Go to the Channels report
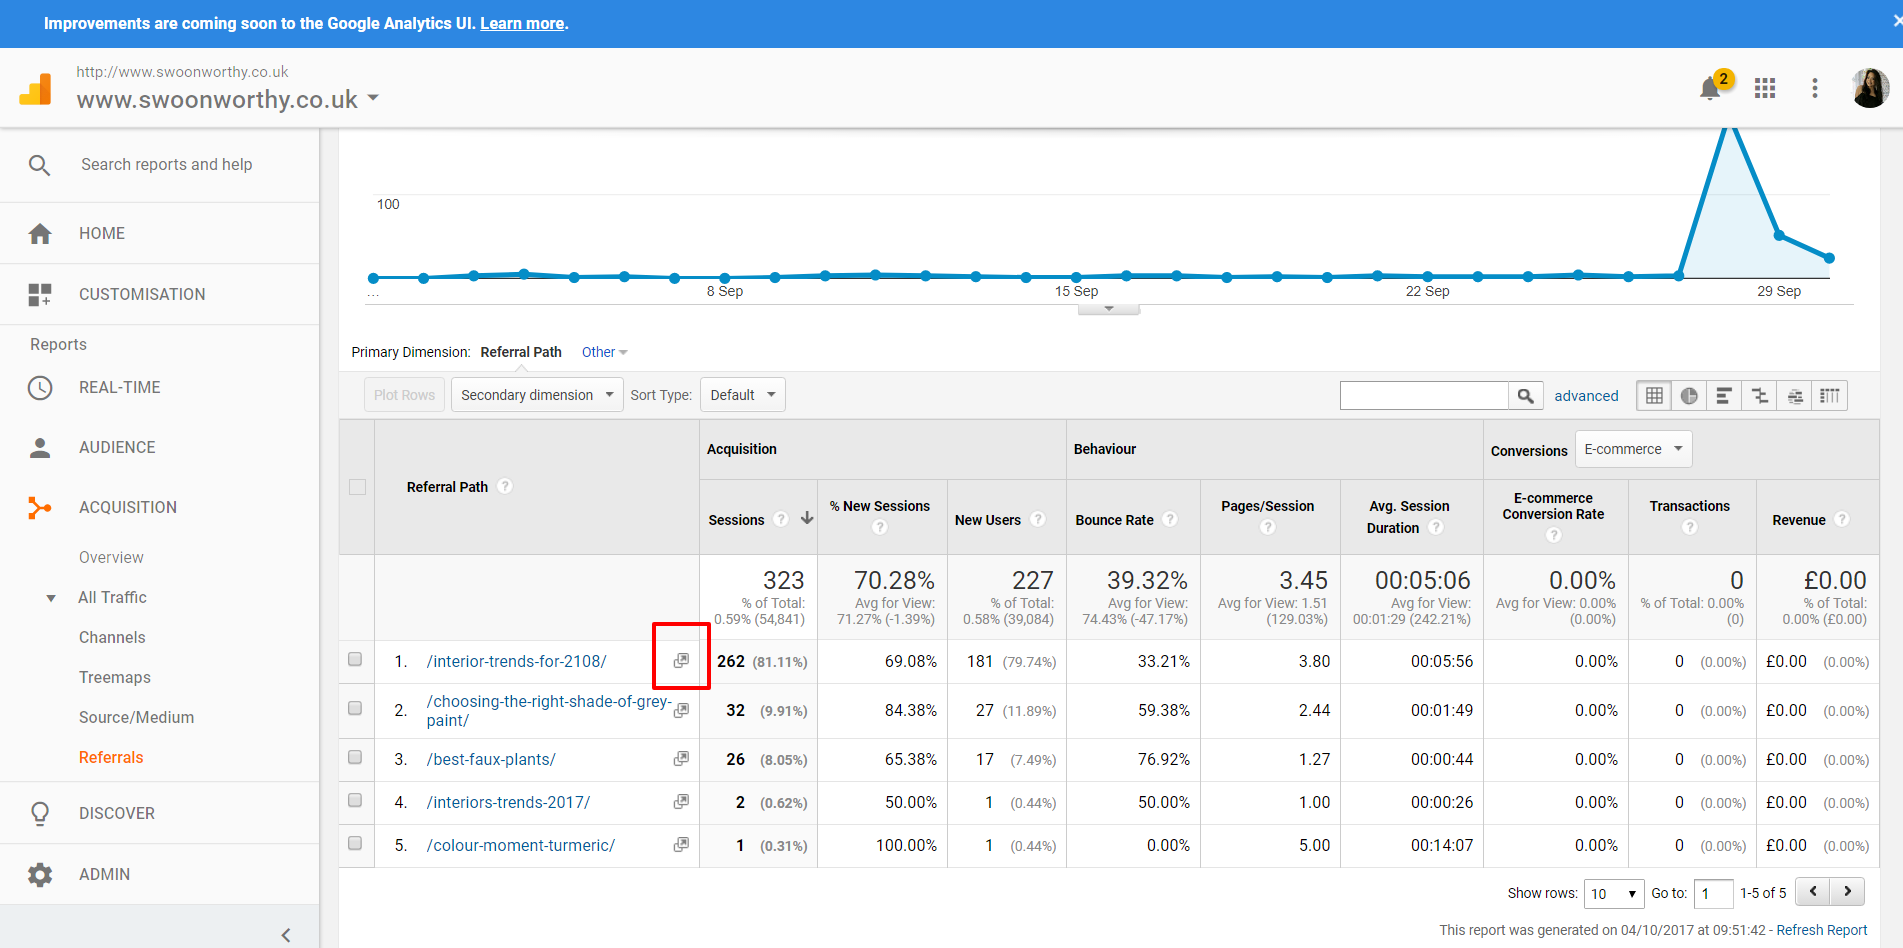Viewport: 1903px width, 948px height. tap(112, 637)
